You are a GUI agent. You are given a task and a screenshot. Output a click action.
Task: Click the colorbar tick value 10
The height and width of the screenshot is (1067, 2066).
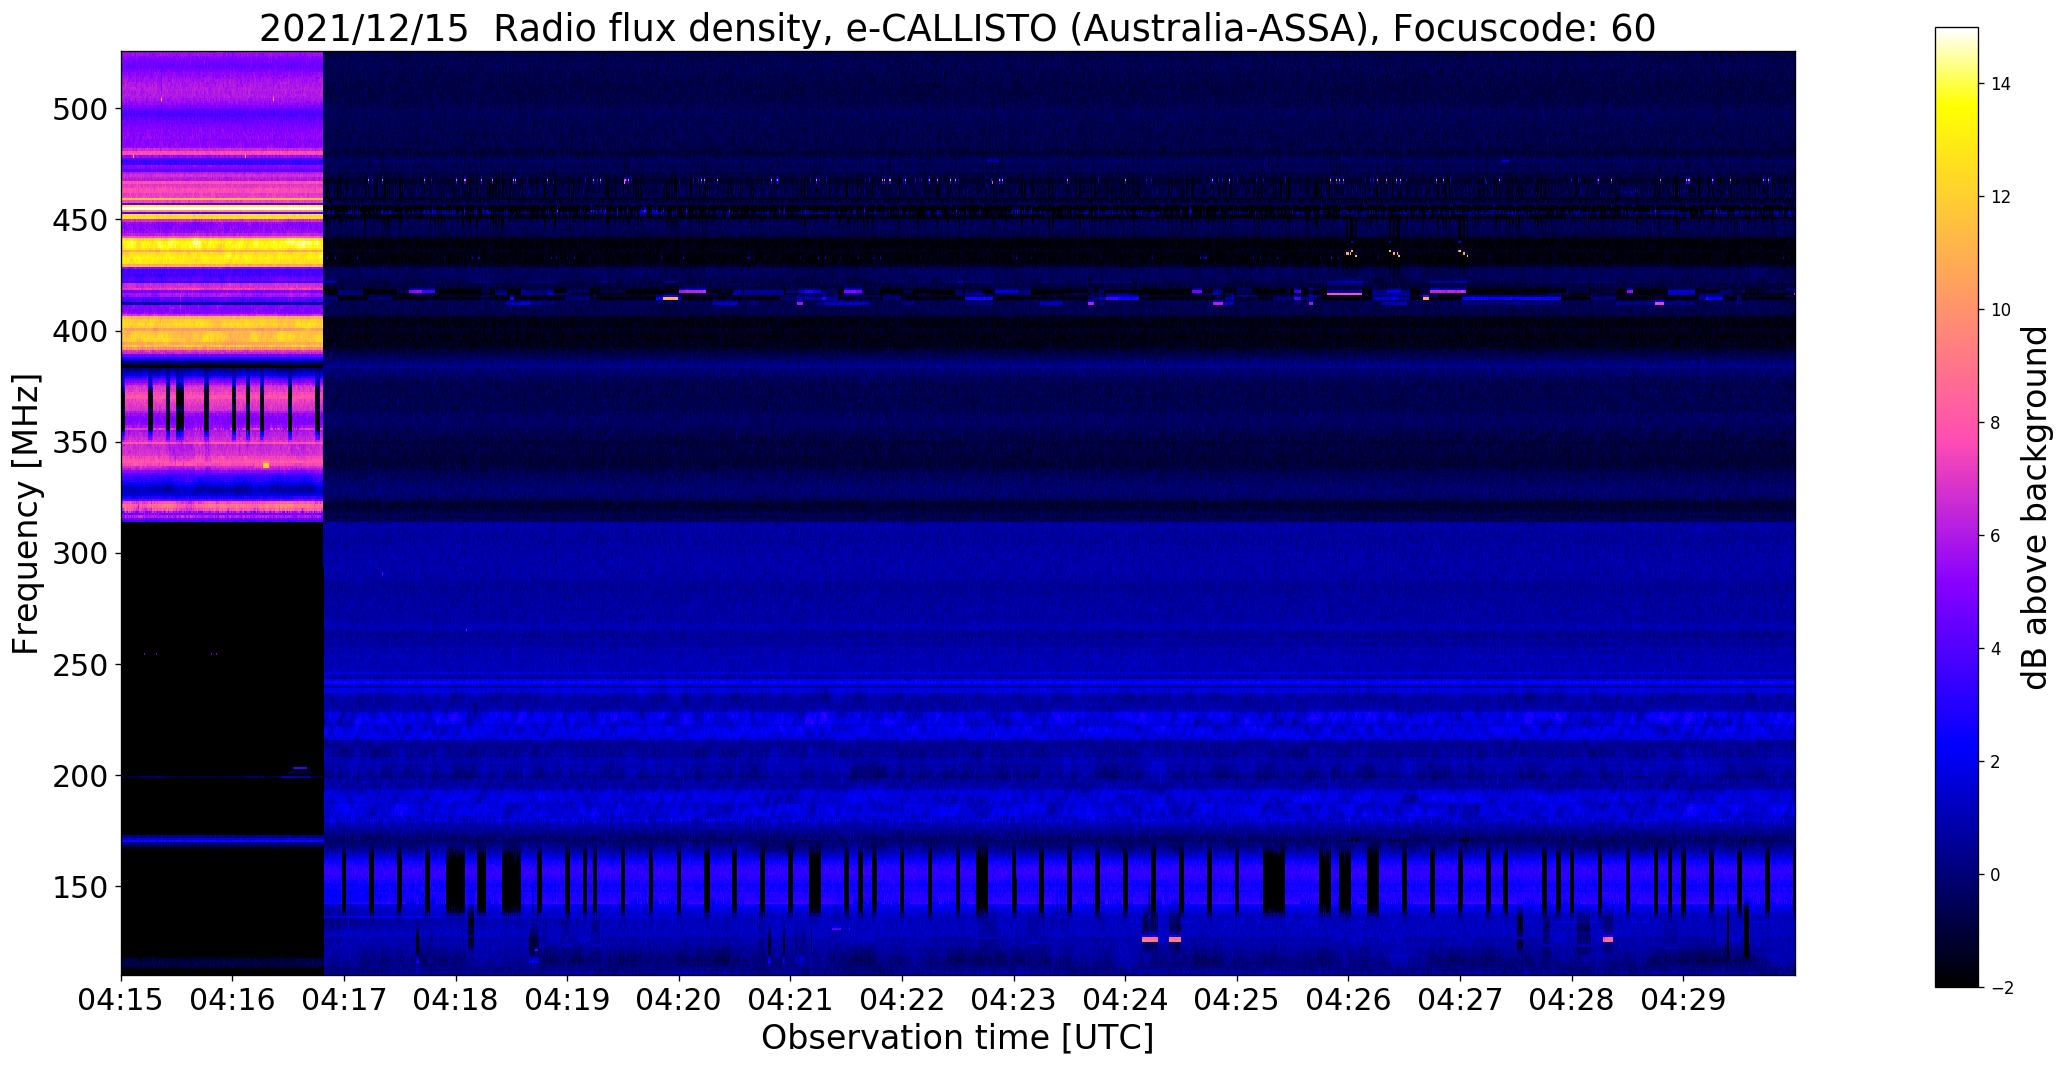tap(2000, 310)
